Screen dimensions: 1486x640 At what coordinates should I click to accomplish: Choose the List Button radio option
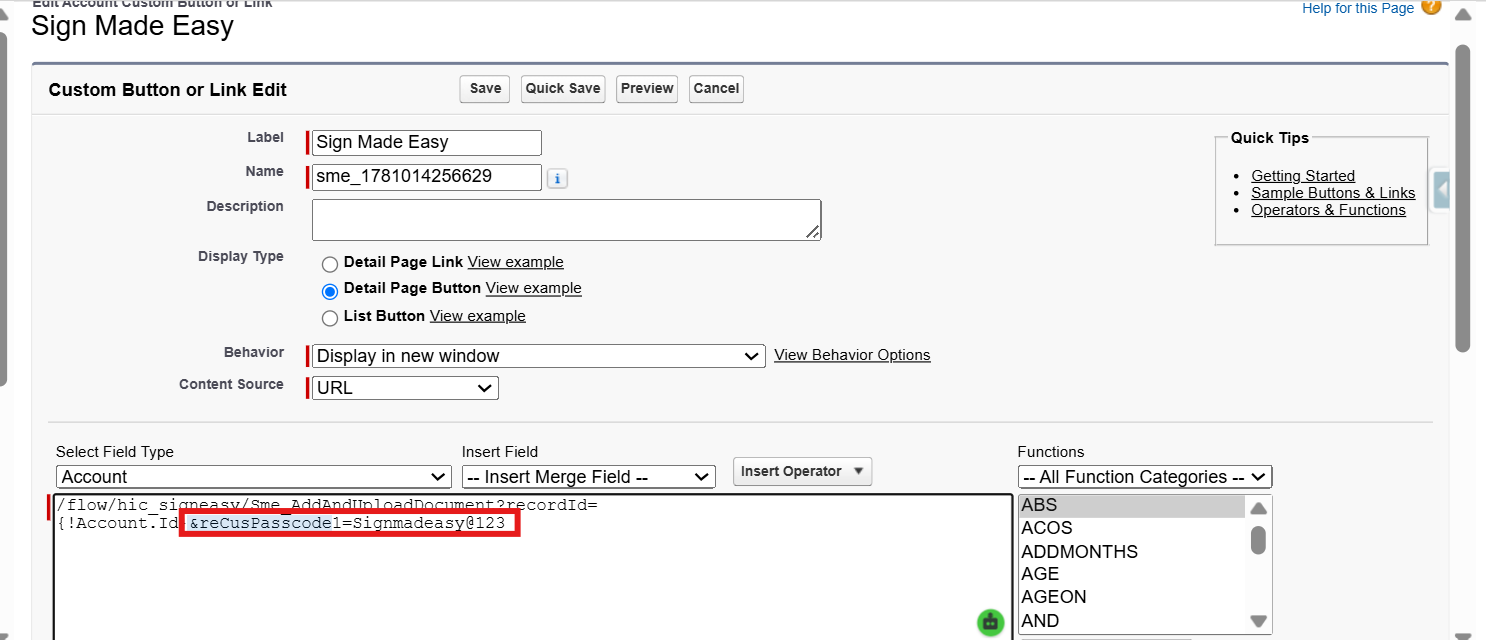coord(330,318)
